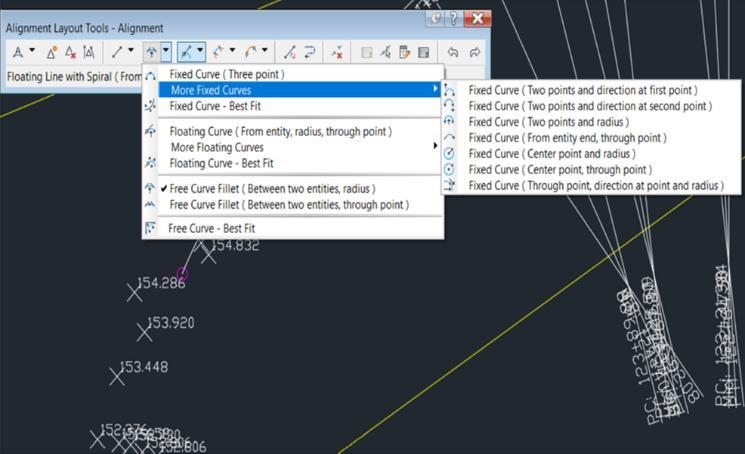The height and width of the screenshot is (454, 745).
Task: Close the Alignment Layout Tools dialog
Action: pyautogui.click(x=478, y=19)
